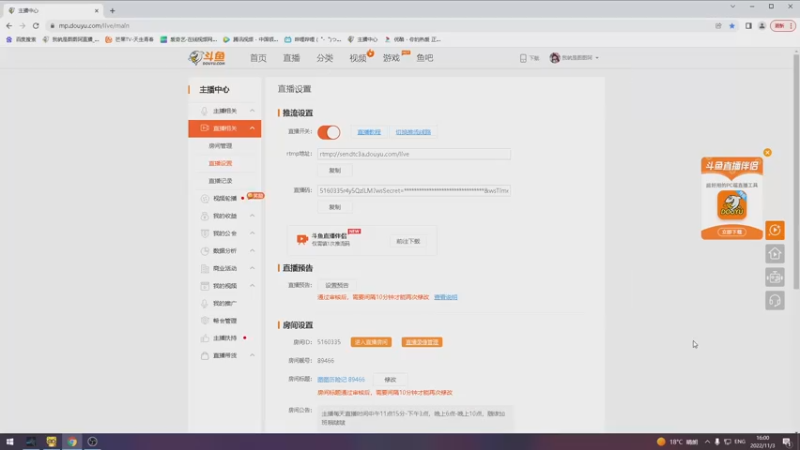800x450 pixels.
Task: Select 房间管理 in sidebar
Action: point(220,146)
